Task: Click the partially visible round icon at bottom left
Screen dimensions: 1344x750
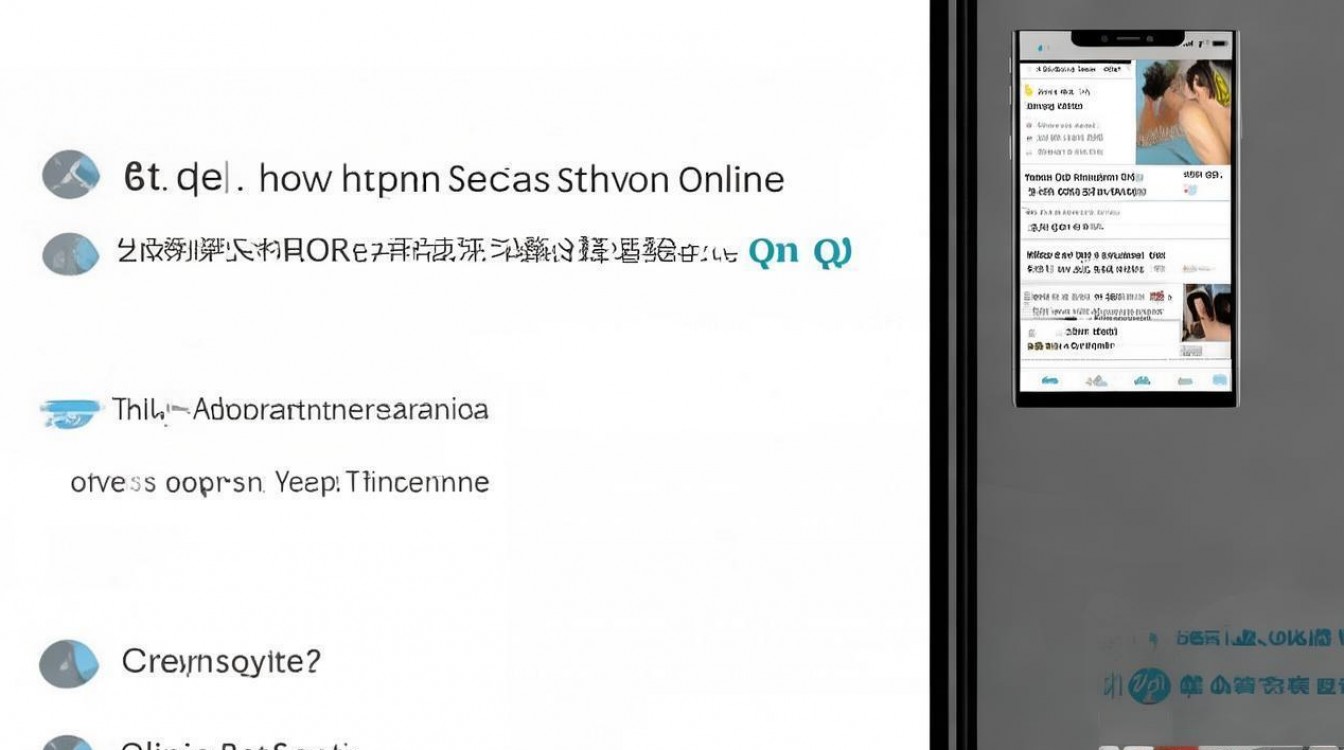Action: (70, 743)
